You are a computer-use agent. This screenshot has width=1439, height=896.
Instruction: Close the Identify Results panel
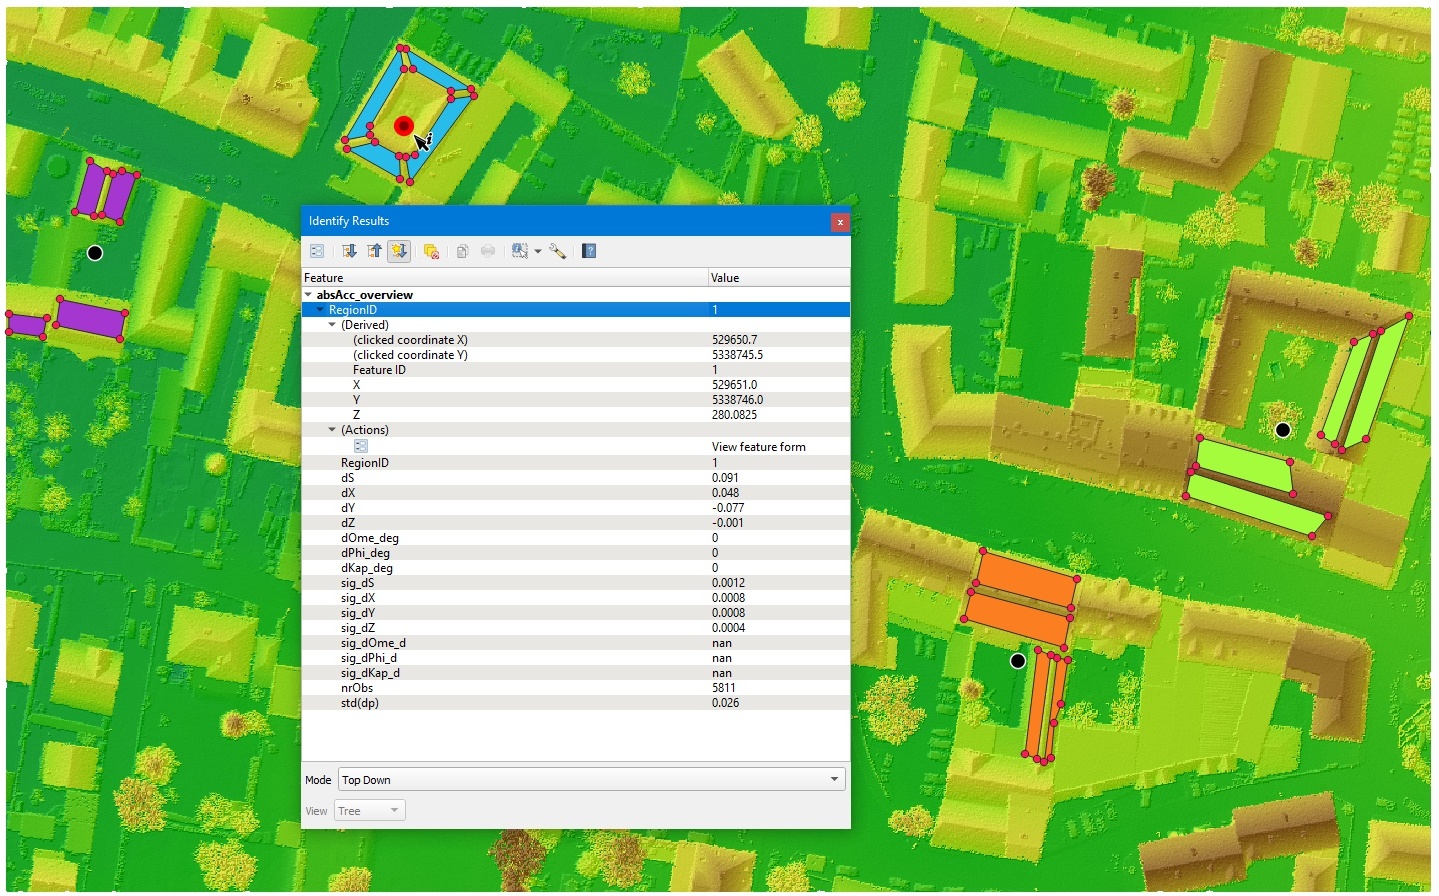pyautogui.click(x=840, y=222)
